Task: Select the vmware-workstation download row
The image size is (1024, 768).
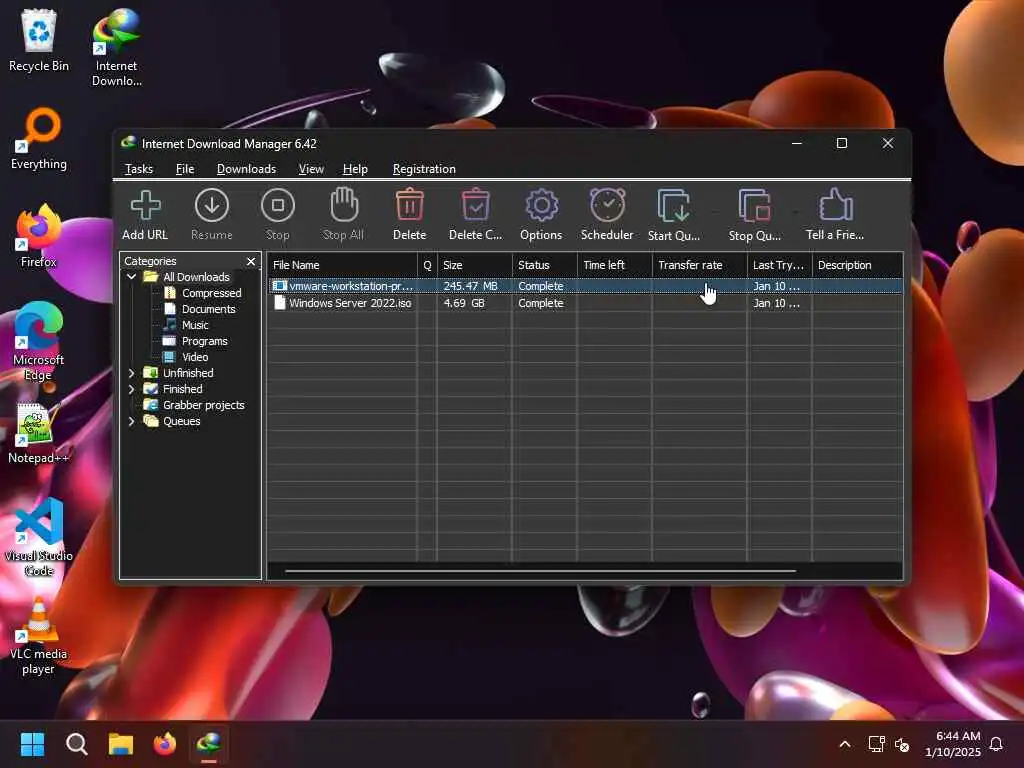Action: (585, 286)
